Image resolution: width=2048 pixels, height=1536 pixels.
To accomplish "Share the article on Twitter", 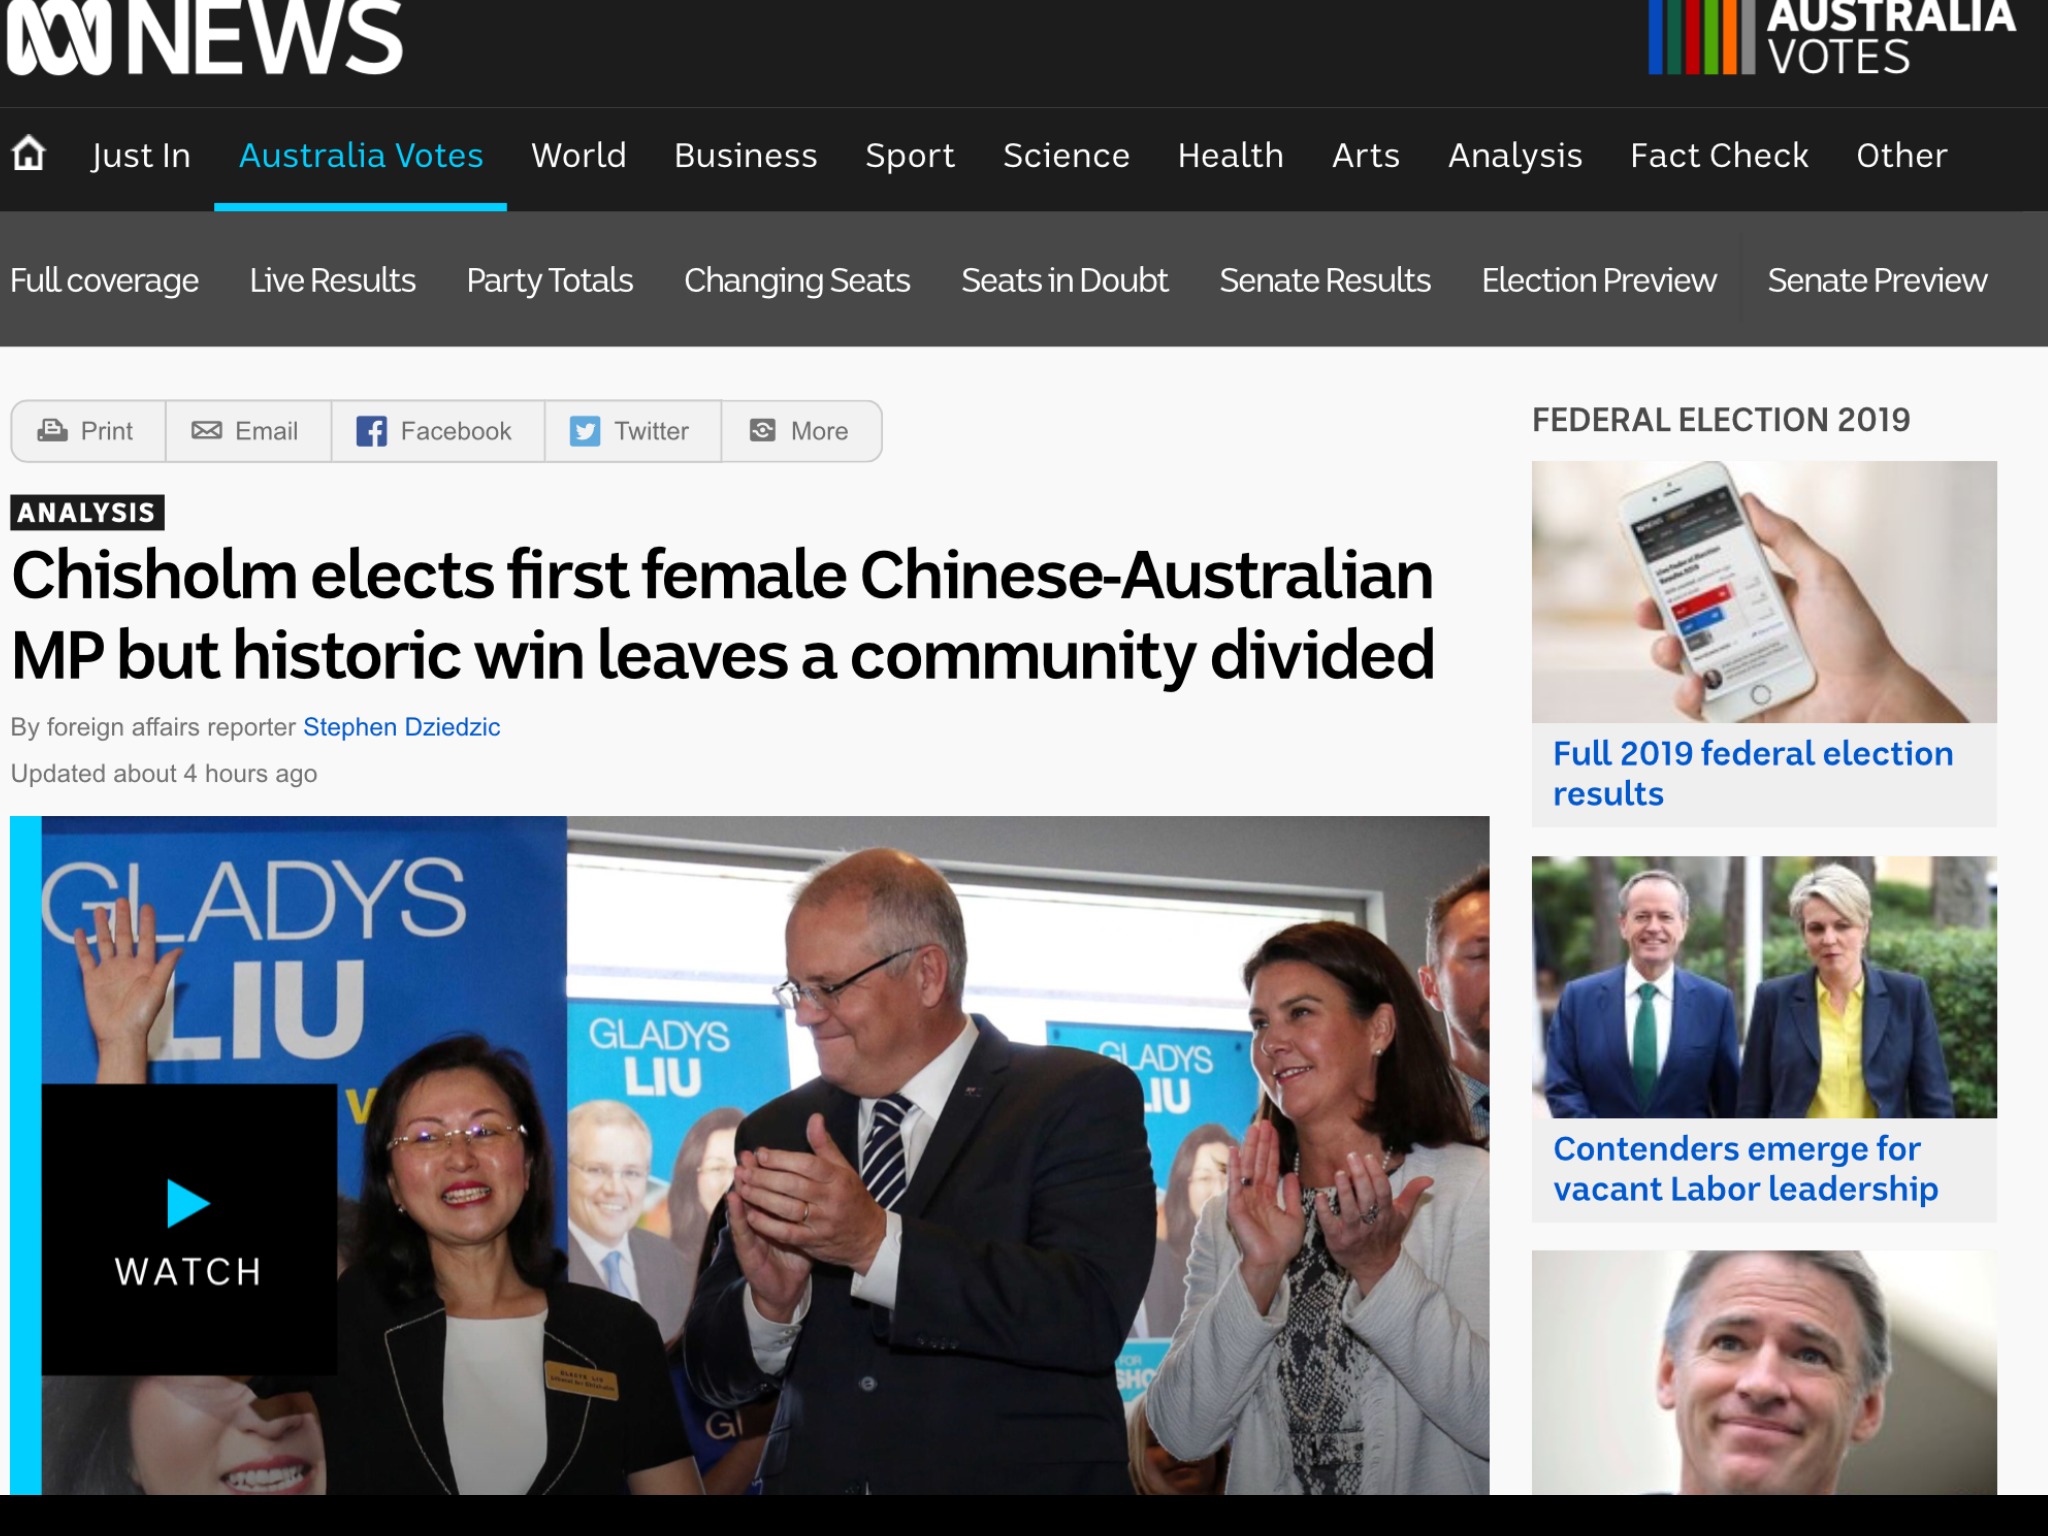I will pyautogui.click(x=632, y=431).
